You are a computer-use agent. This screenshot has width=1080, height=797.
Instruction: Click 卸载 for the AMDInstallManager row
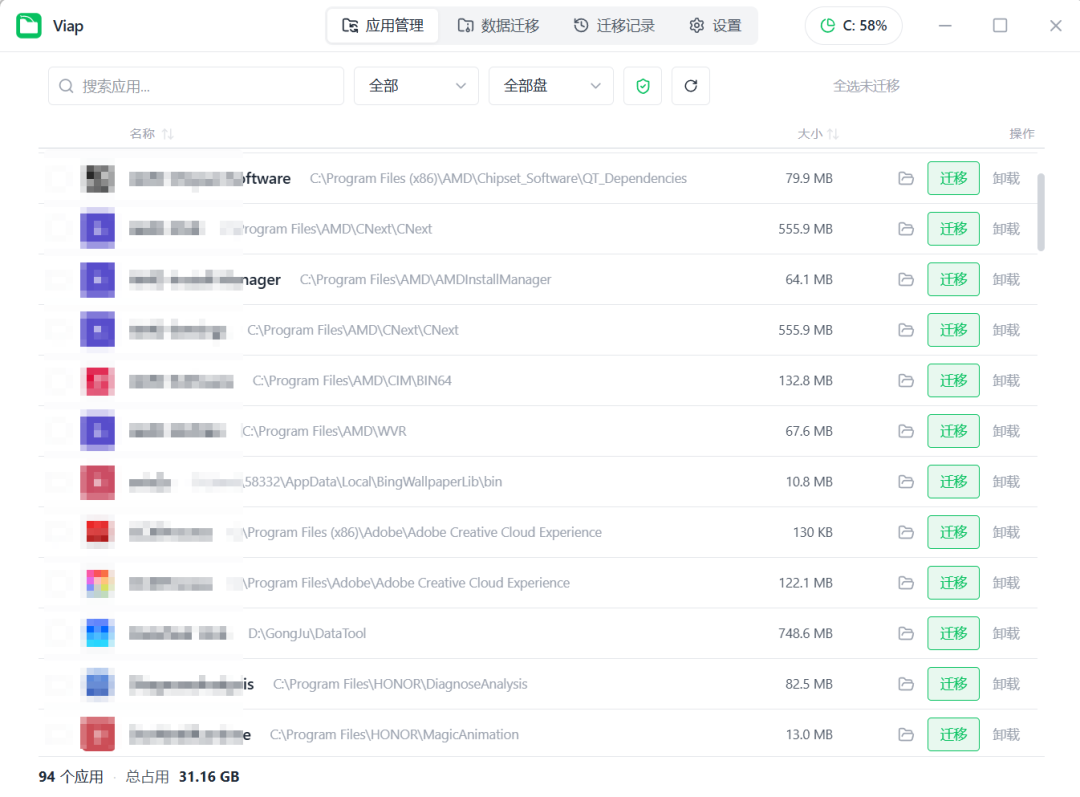(x=1006, y=280)
